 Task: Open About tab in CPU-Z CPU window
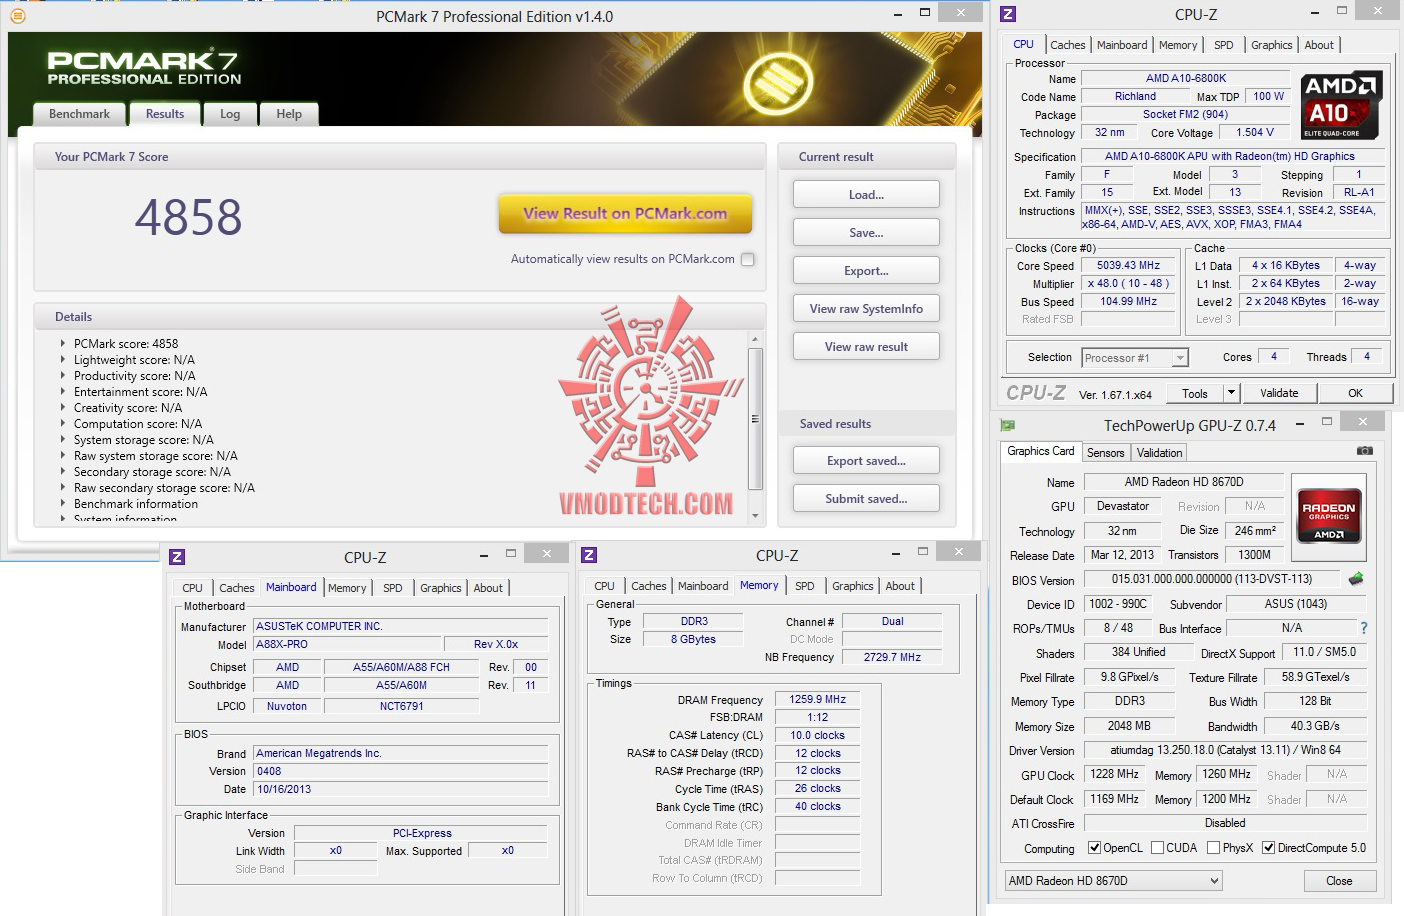tap(1319, 45)
